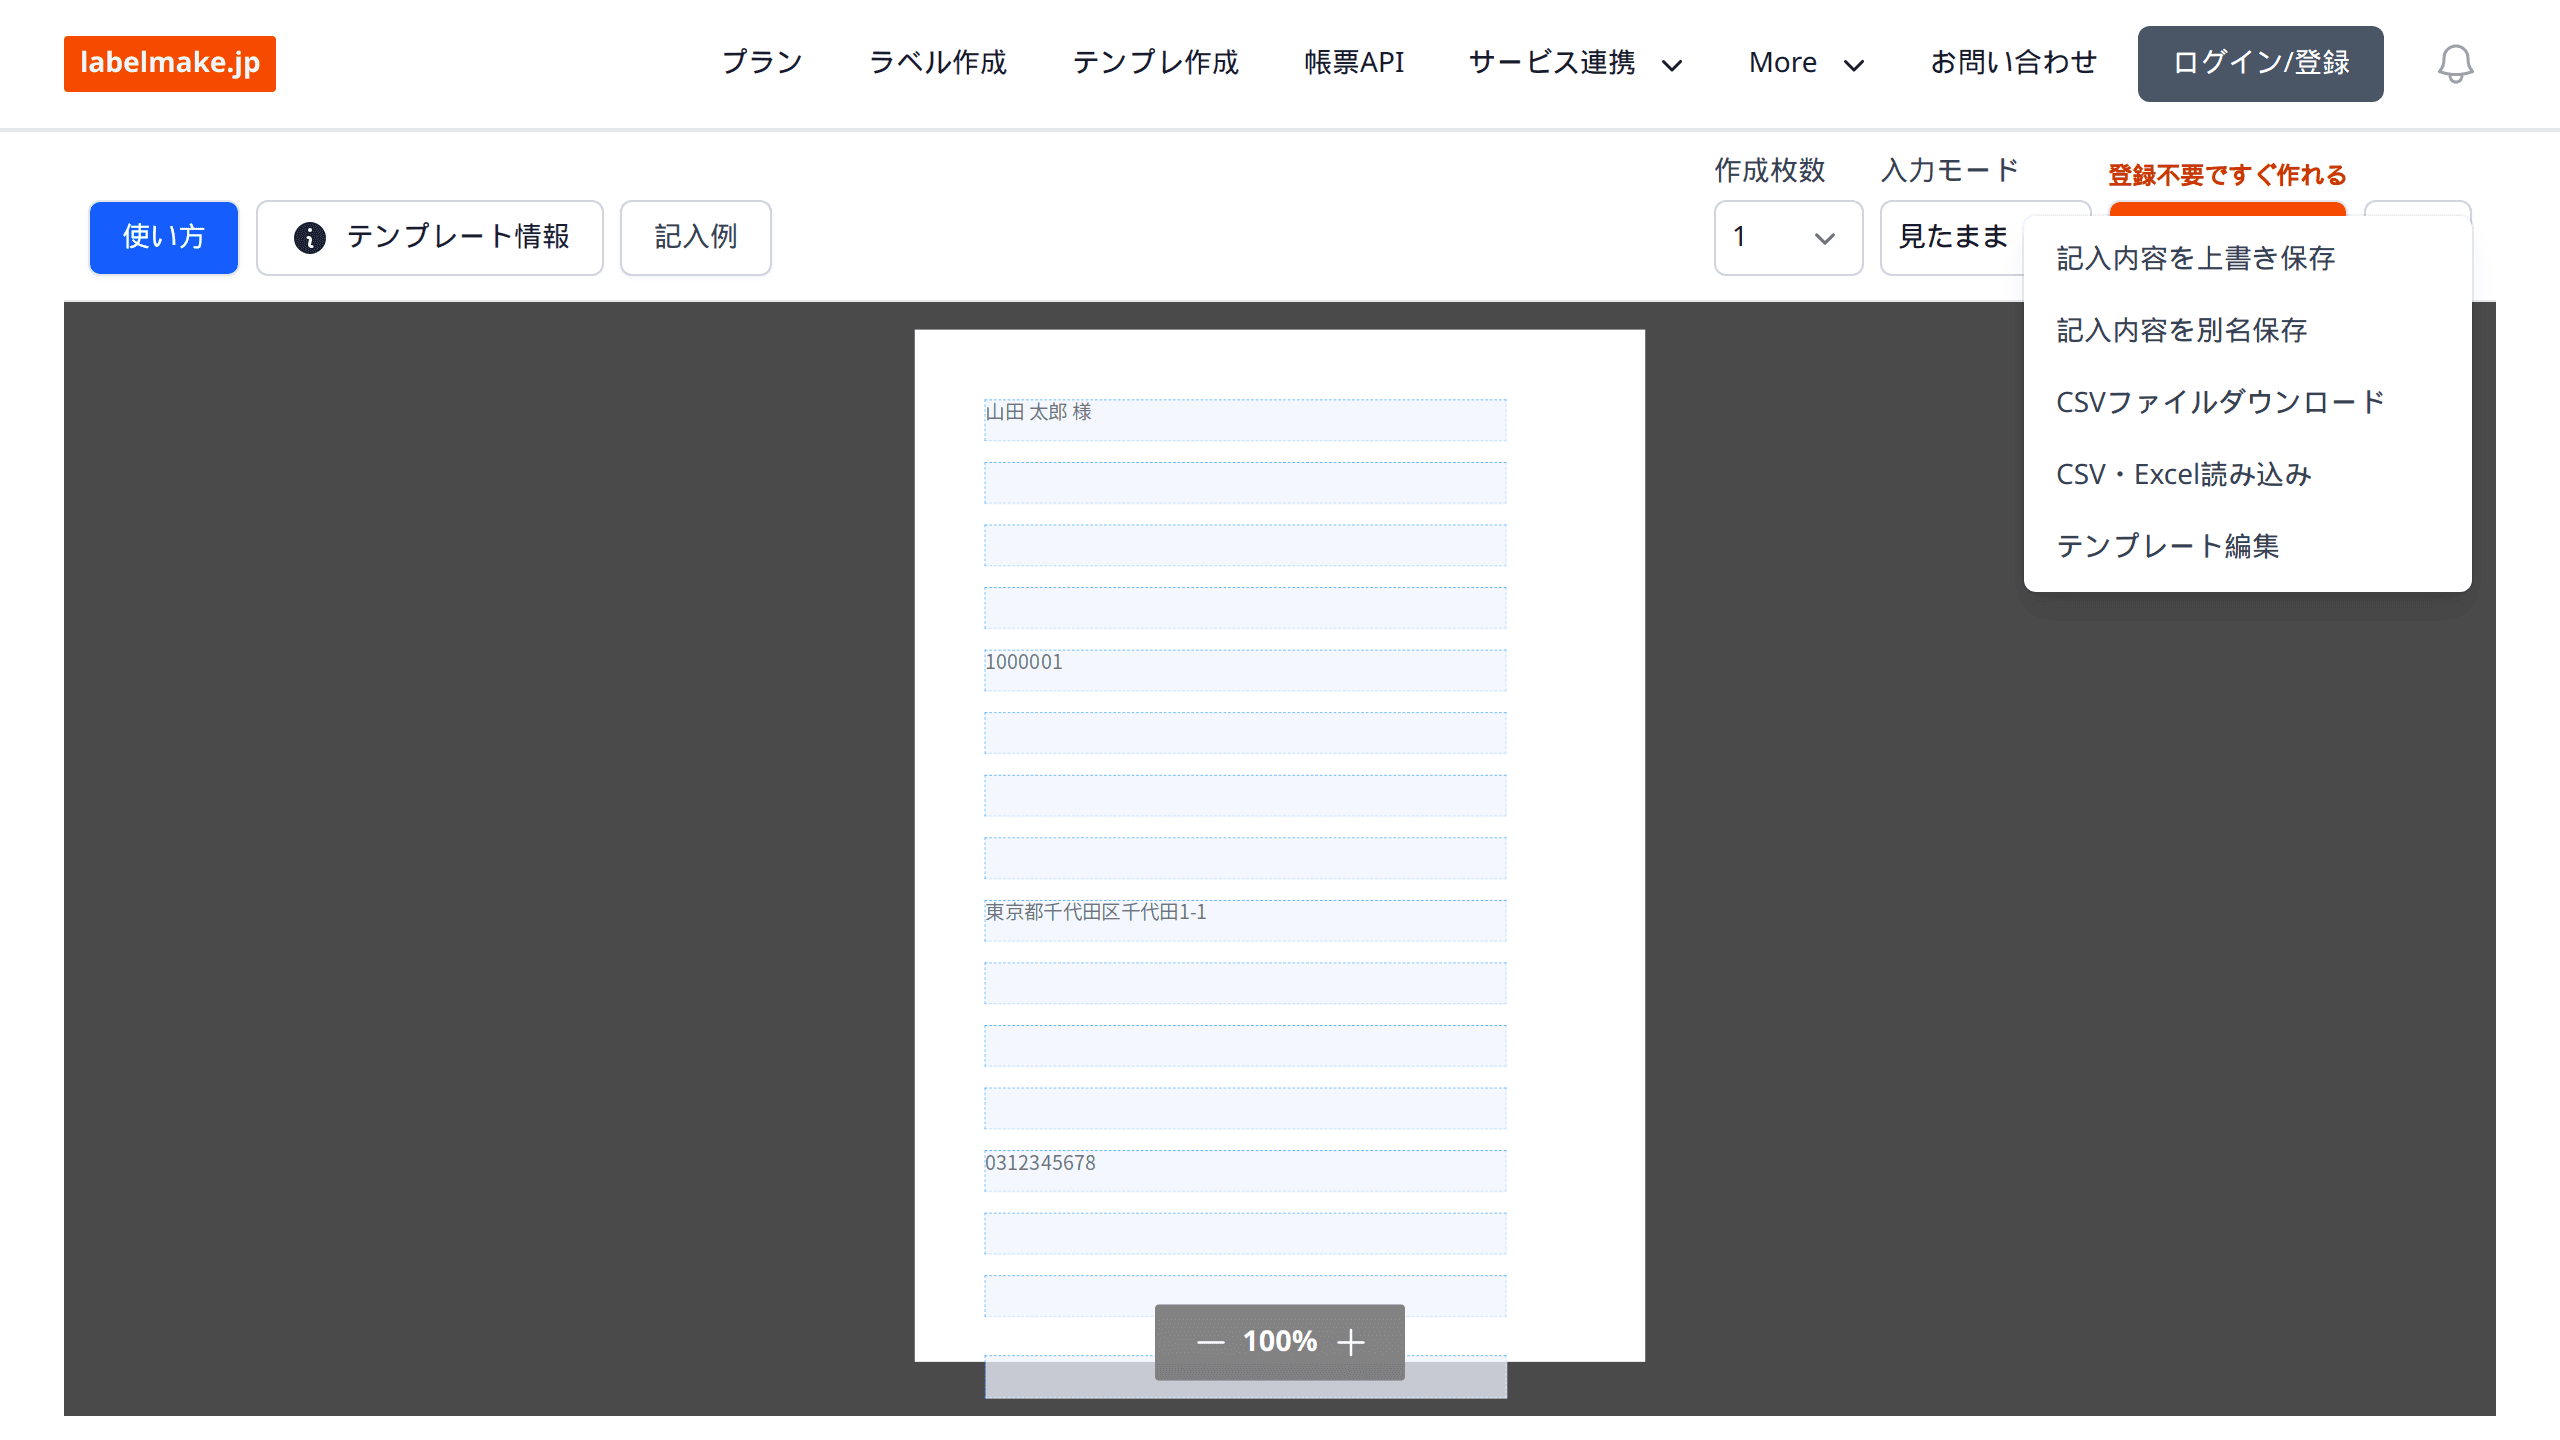Choose CSVファイルダウンロード menu entry
Viewport: 2560px width, 1440px height.
2247,402
